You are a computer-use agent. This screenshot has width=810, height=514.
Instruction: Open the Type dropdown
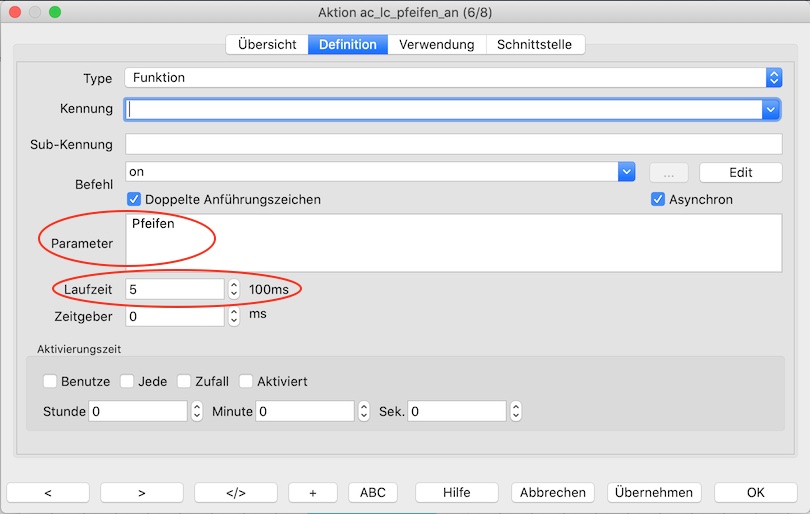[x=773, y=77]
